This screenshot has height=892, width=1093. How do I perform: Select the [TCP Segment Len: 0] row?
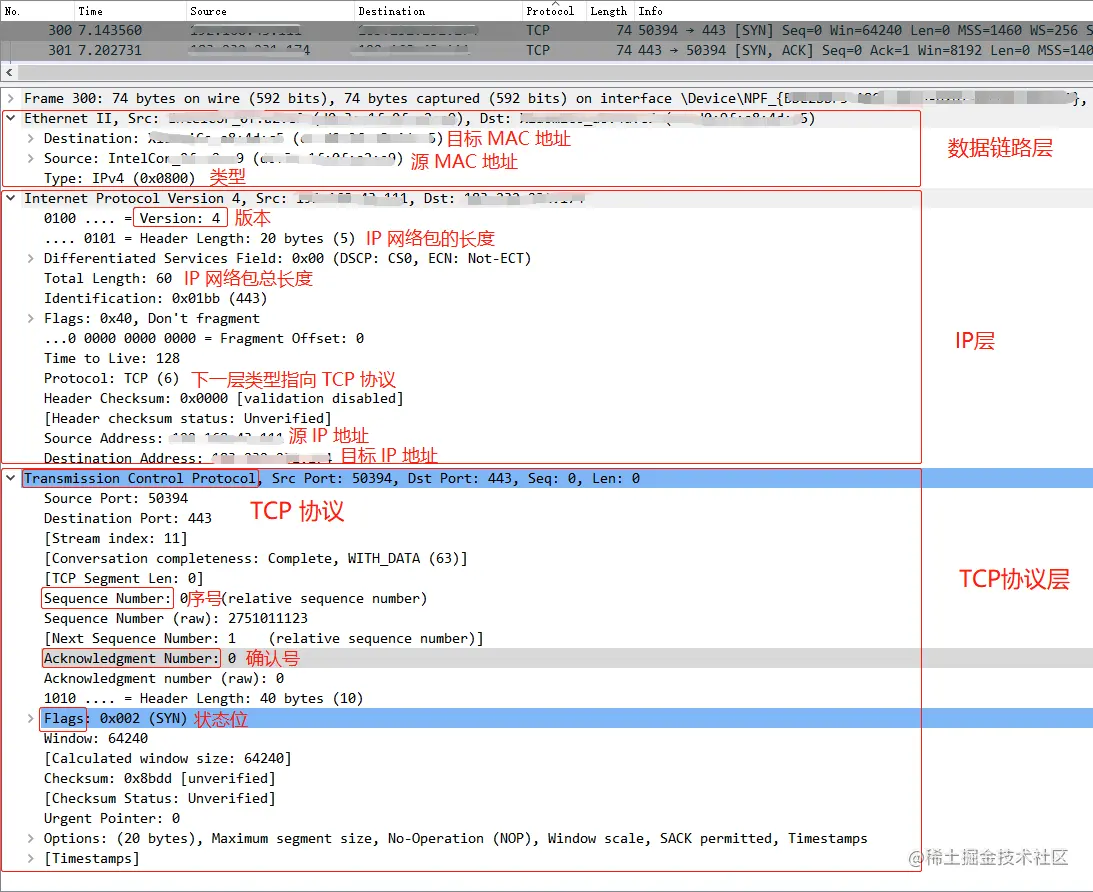123,578
